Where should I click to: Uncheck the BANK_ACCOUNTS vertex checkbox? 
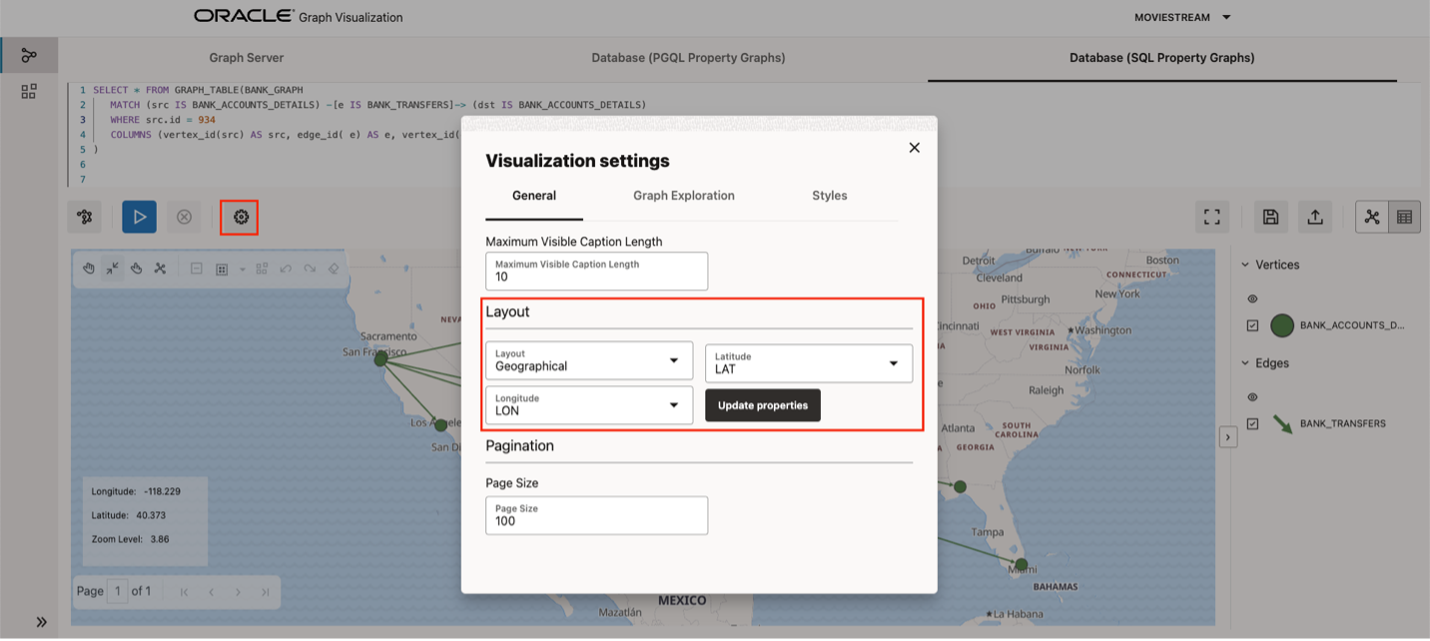click(1253, 325)
